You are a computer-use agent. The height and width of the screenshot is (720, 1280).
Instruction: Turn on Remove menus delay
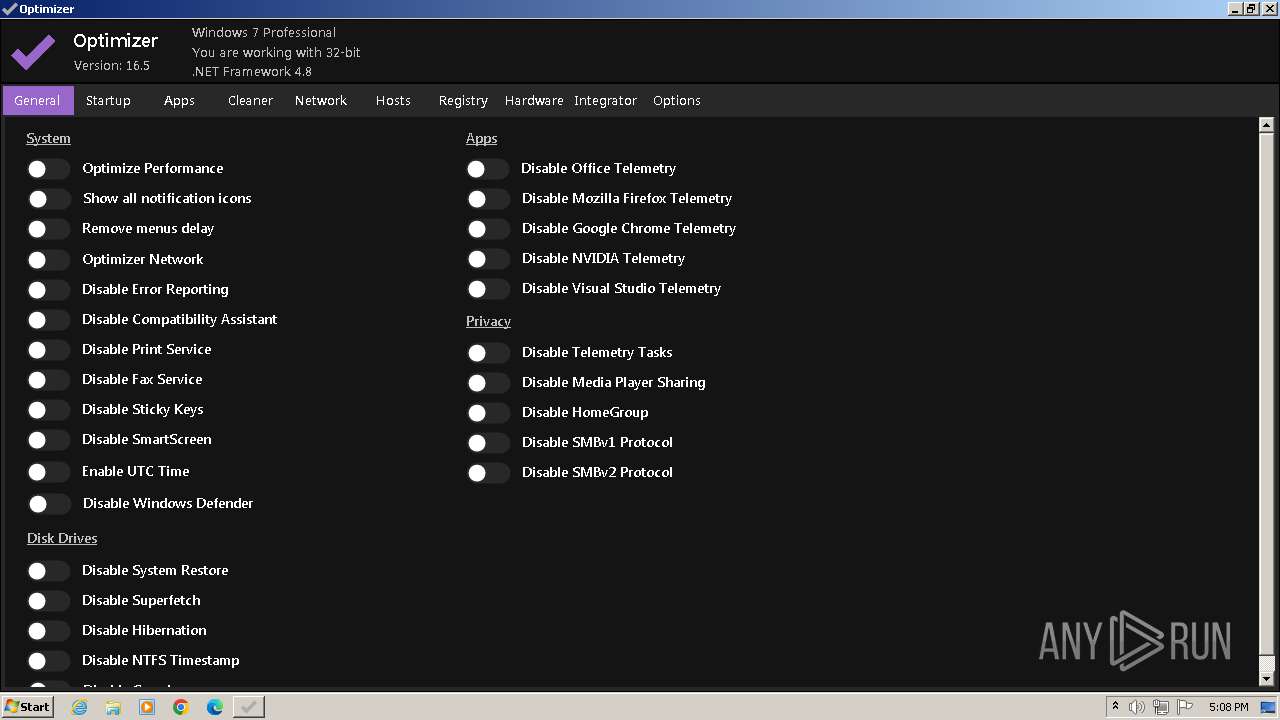[x=48, y=229]
